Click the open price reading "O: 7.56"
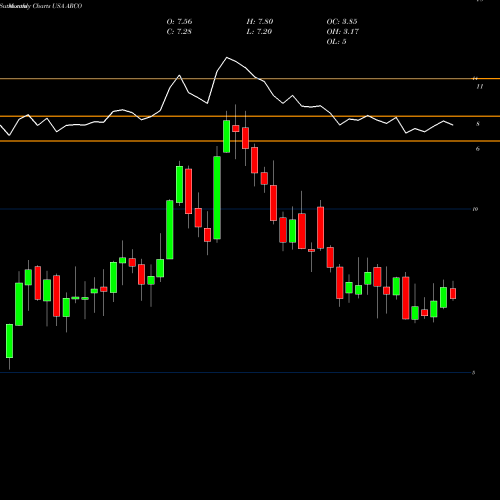This screenshot has height=500, width=500. [x=179, y=22]
